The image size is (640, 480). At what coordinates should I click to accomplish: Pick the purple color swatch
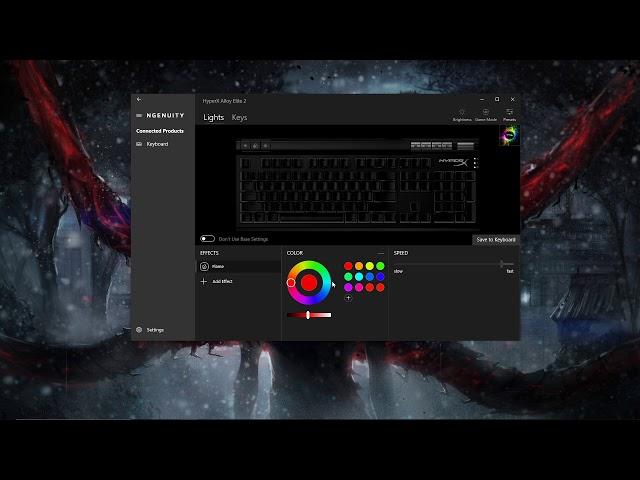click(348, 287)
